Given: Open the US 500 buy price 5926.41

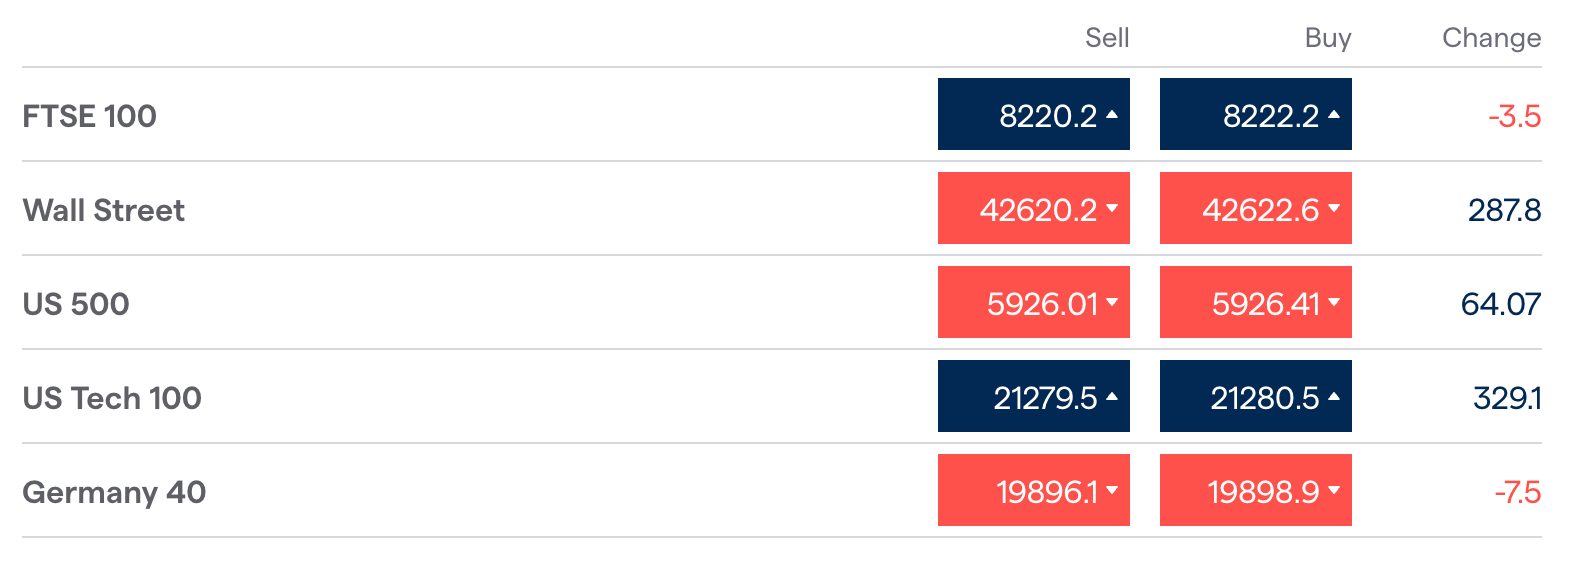Looking at the screenshot, I should pos(1256,302).
